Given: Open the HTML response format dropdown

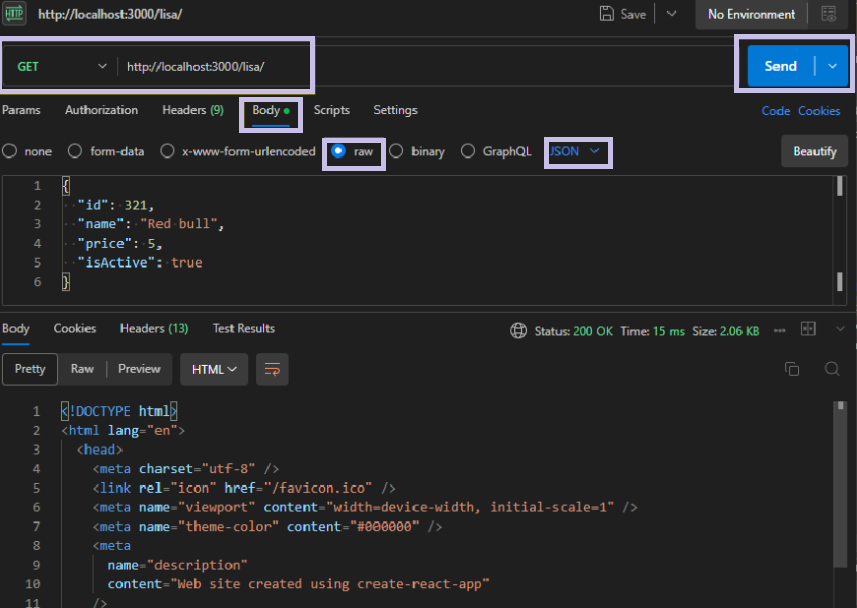Looking at the screenshot, I should (214, 369).
